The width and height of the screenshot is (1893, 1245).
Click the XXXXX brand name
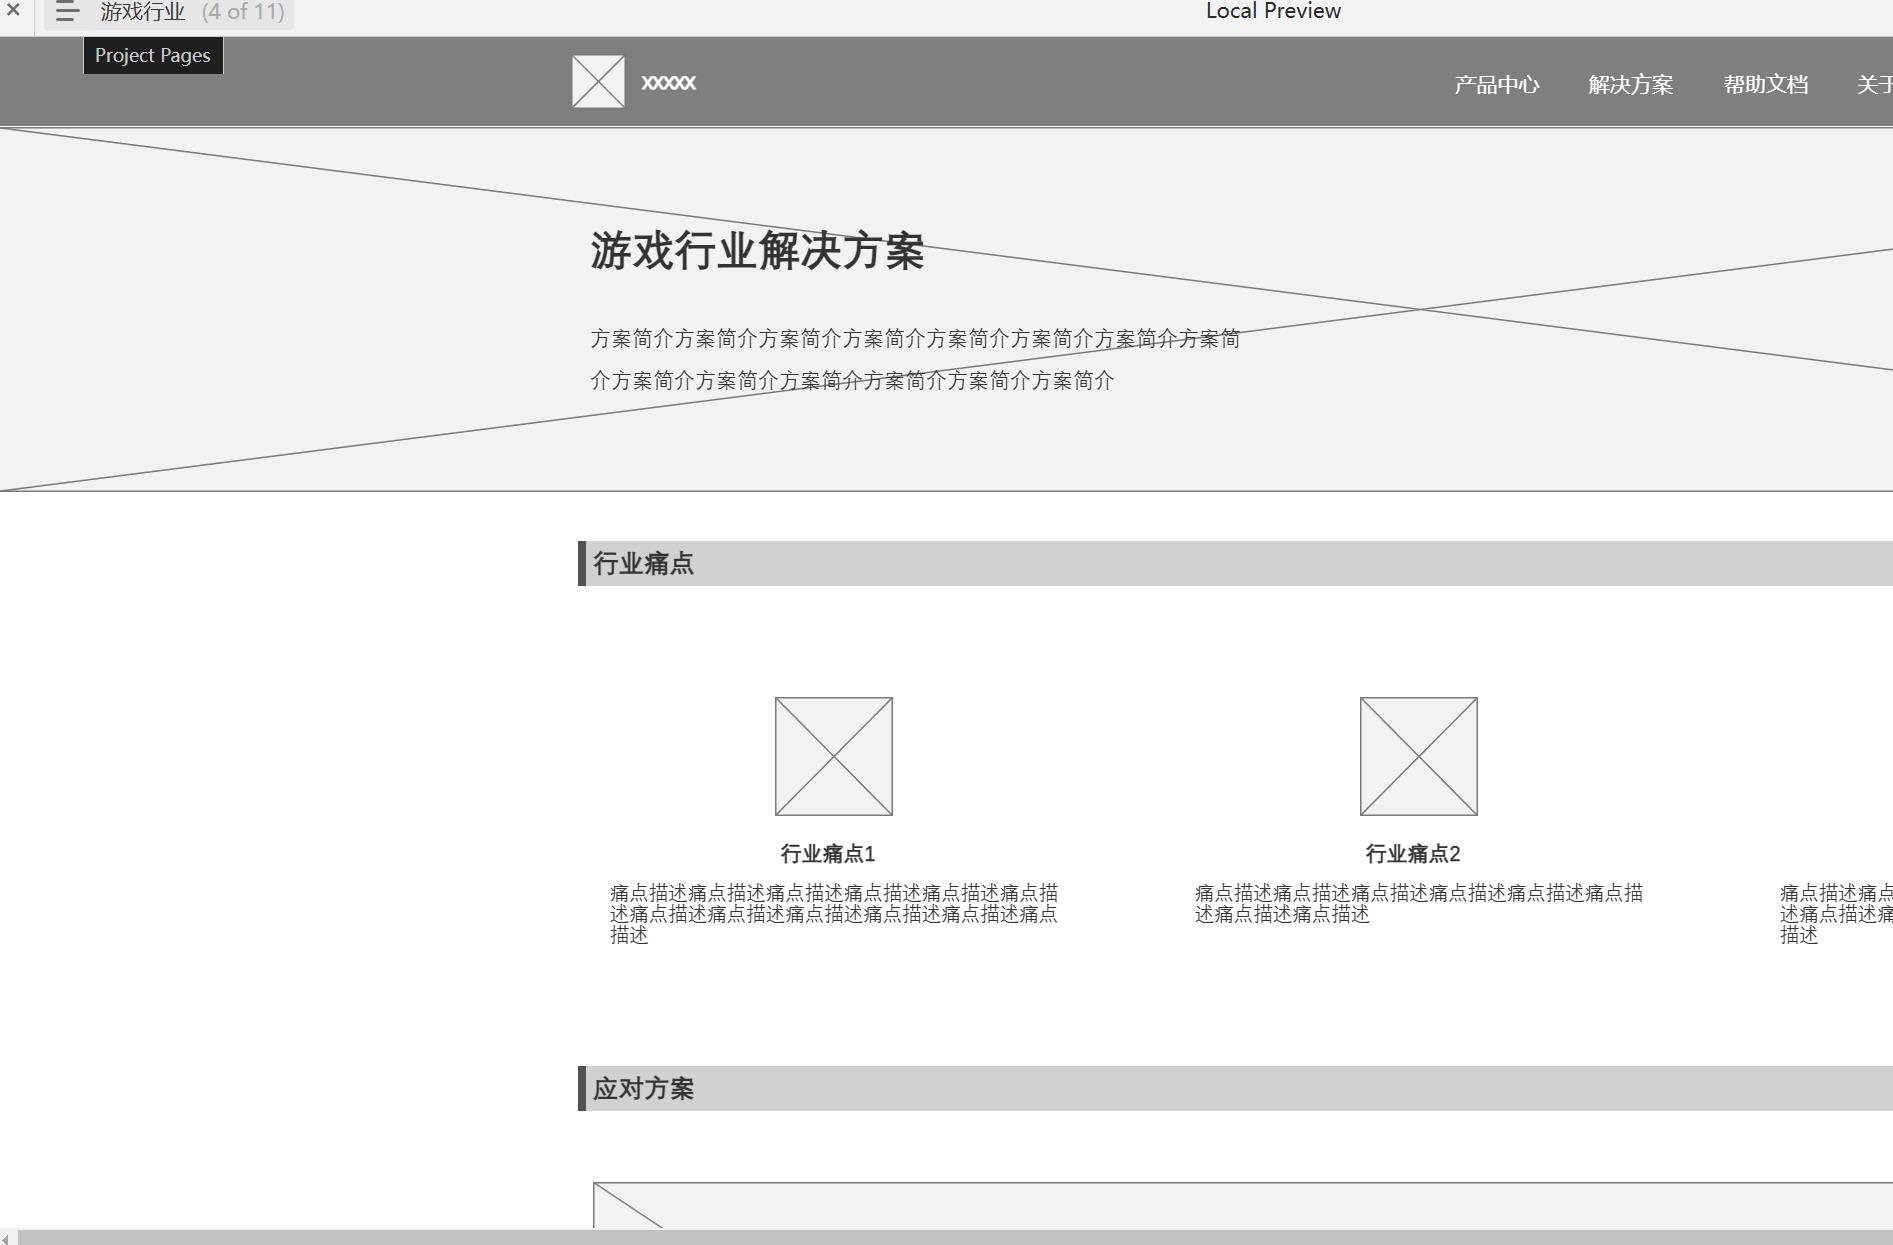coord(668,83)
